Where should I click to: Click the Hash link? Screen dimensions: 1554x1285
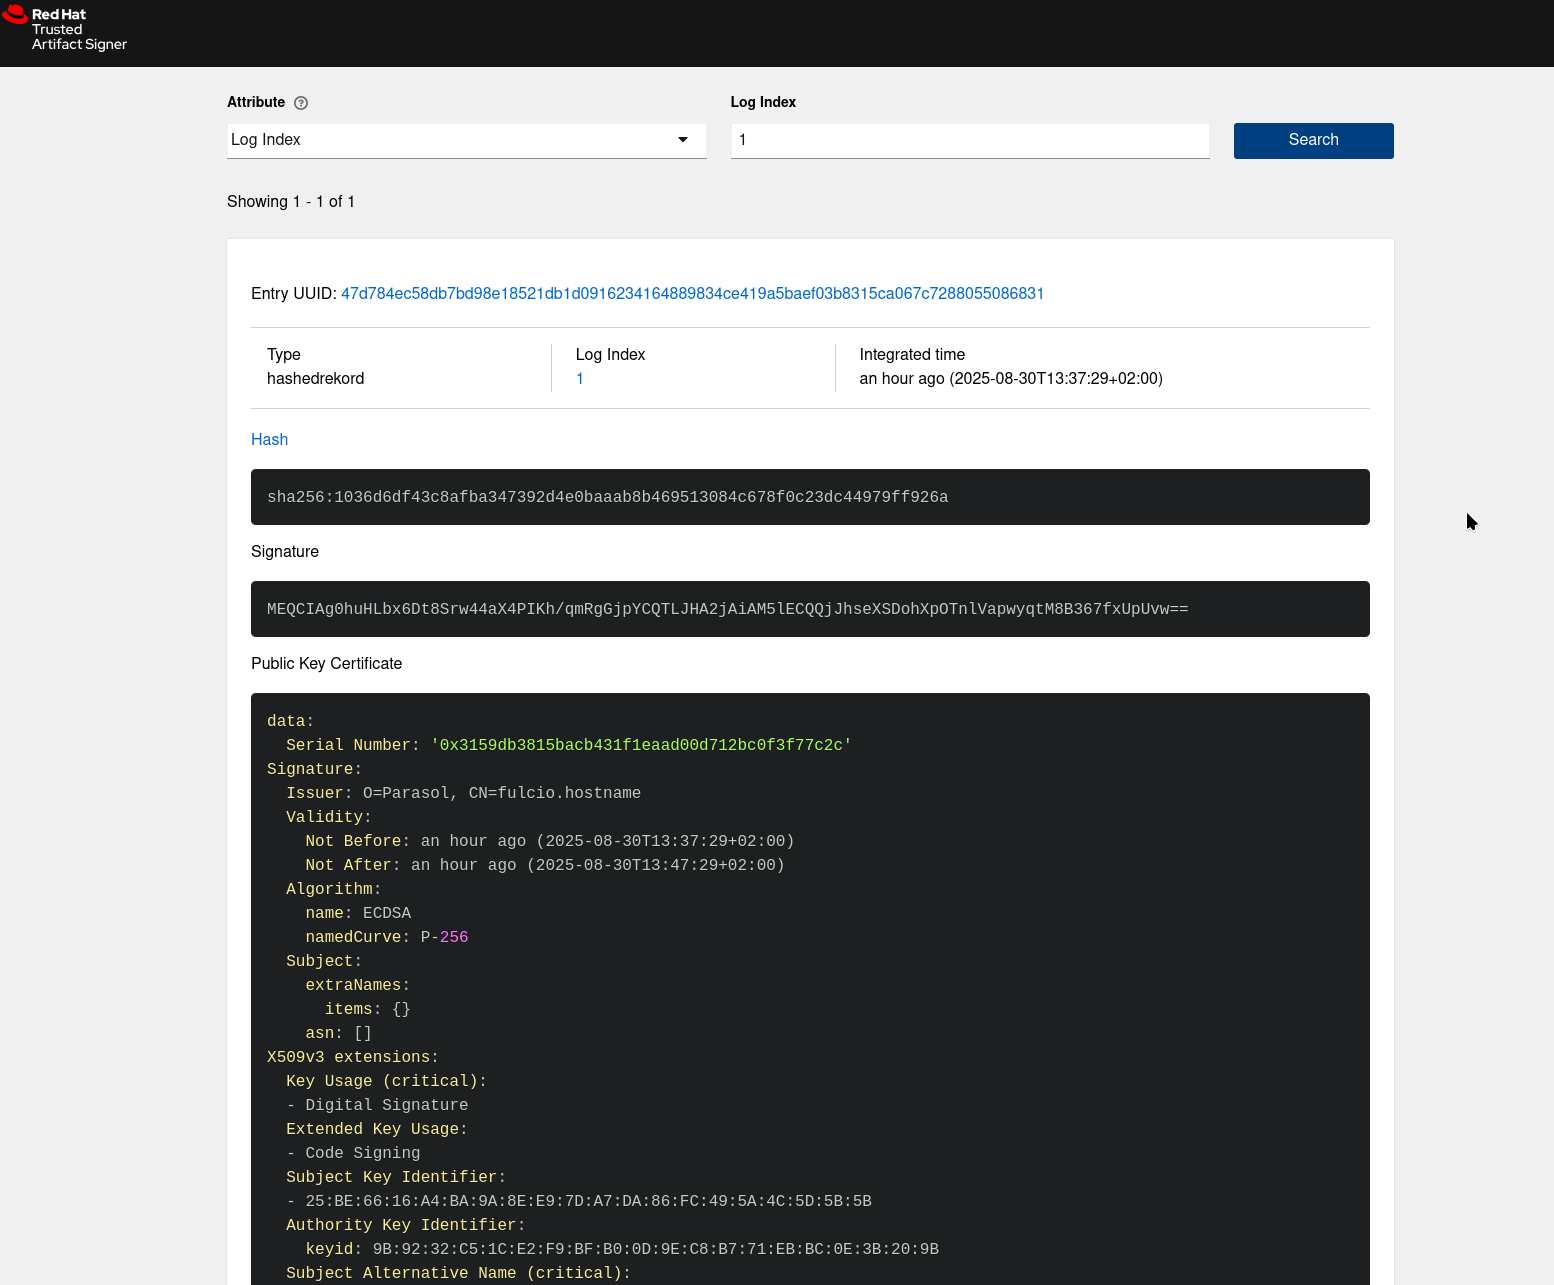click(269, 440)
